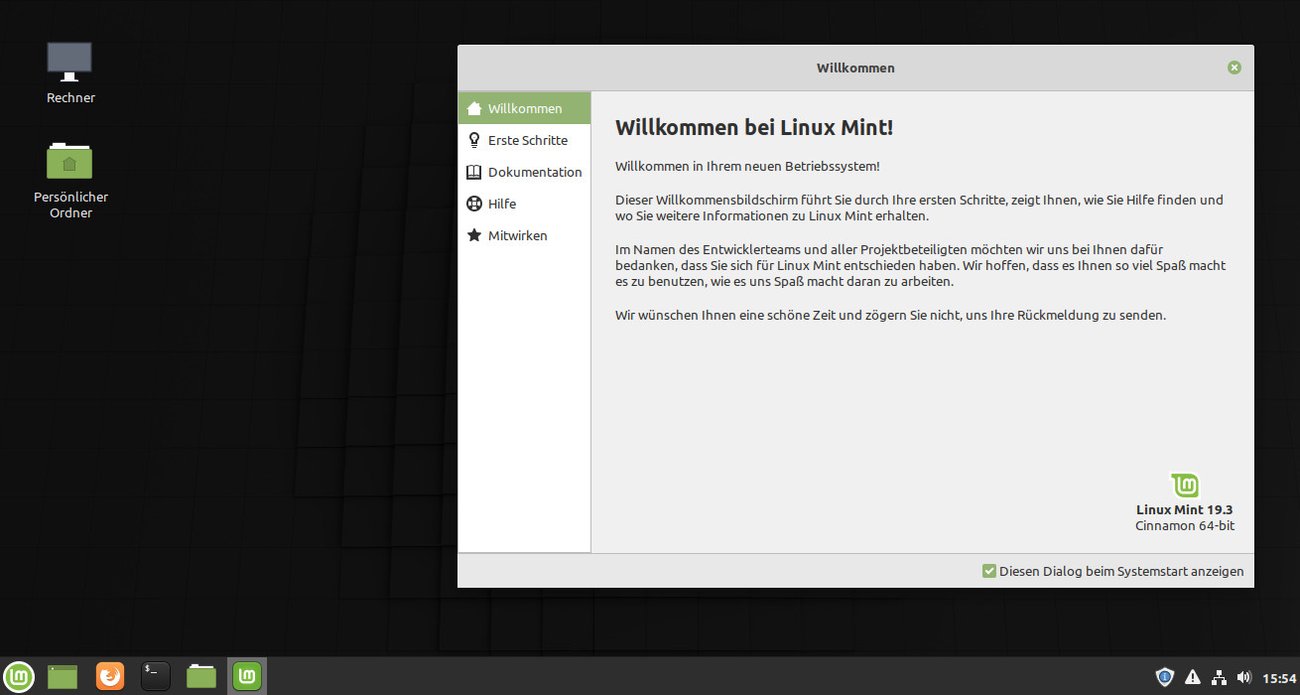
Task: Select the Hilfe lifebuoy icon
Action: (473, 203)
